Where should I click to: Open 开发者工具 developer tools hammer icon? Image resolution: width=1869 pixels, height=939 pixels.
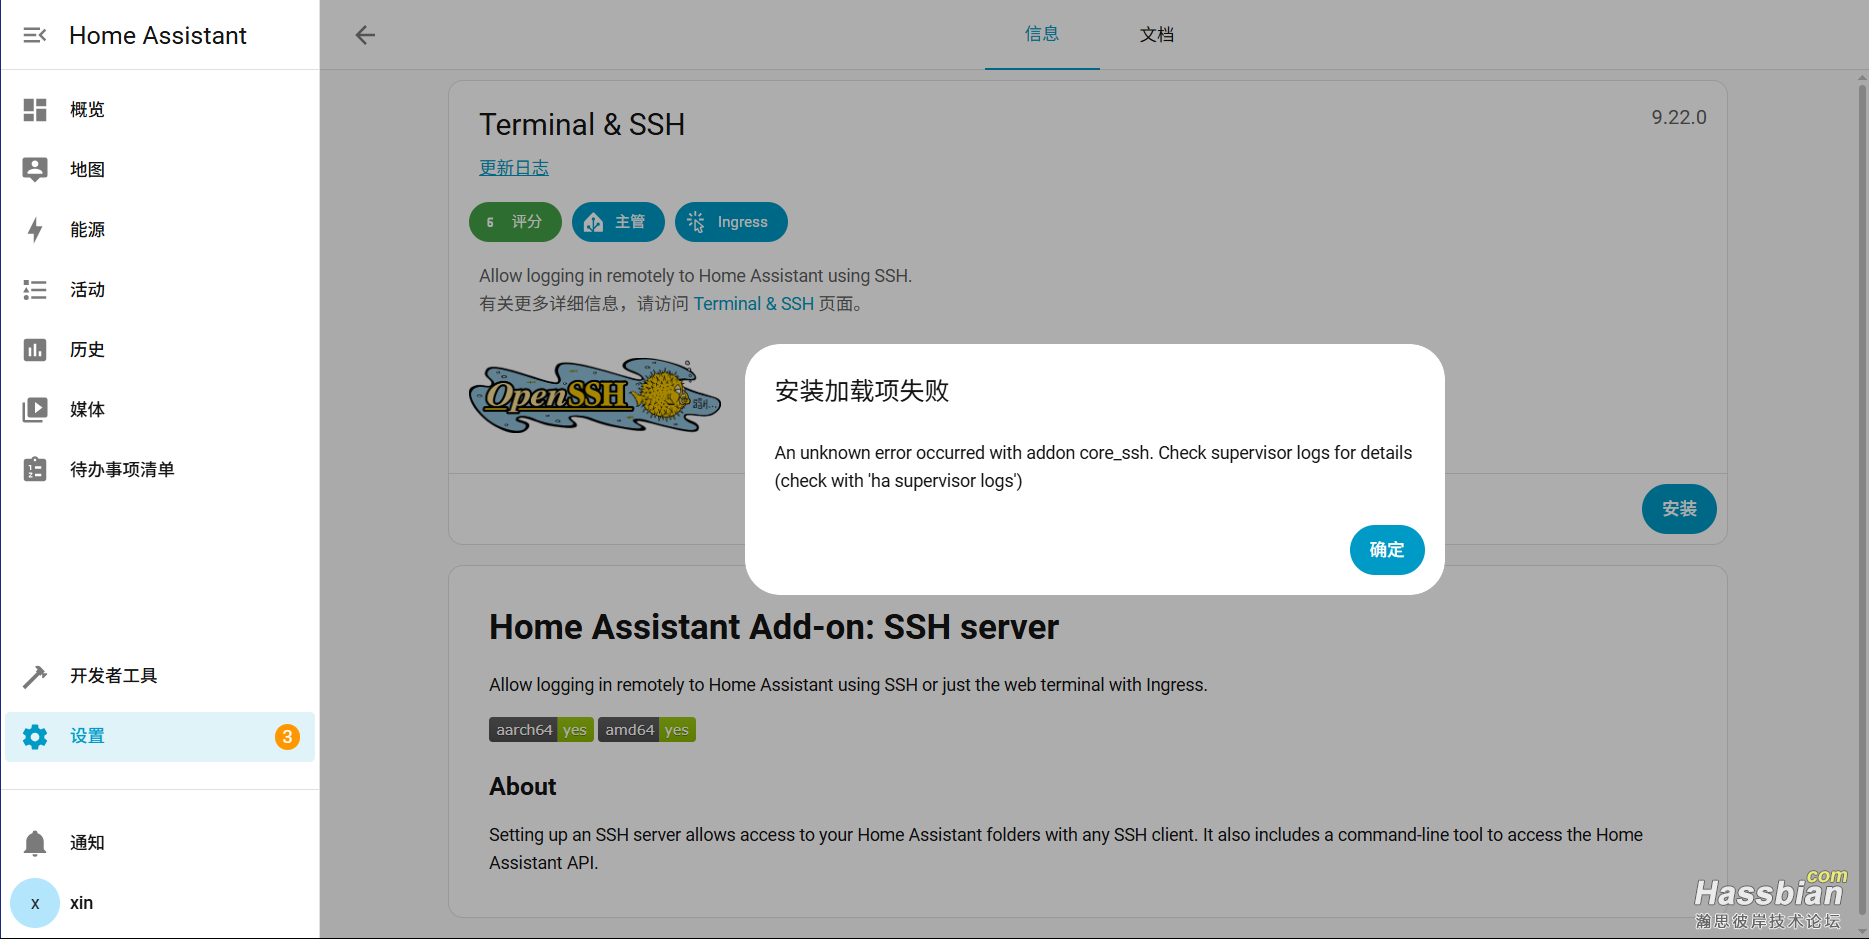tap(35, 676)
